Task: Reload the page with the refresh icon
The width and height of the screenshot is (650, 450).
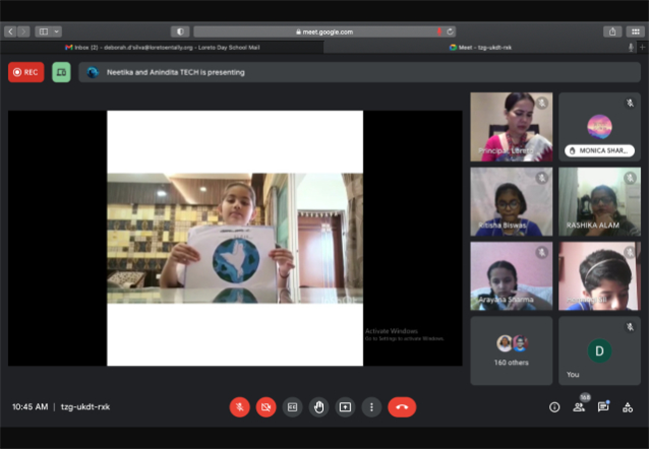Action: pos(450,31)
